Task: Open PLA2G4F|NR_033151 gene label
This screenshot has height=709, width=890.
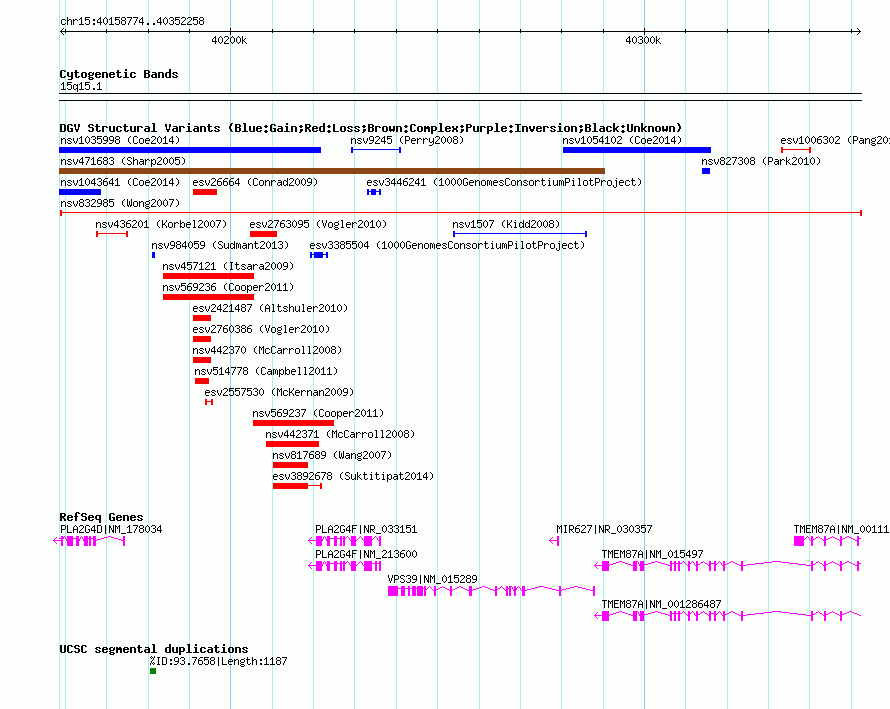Action: [x=366, y=530]
